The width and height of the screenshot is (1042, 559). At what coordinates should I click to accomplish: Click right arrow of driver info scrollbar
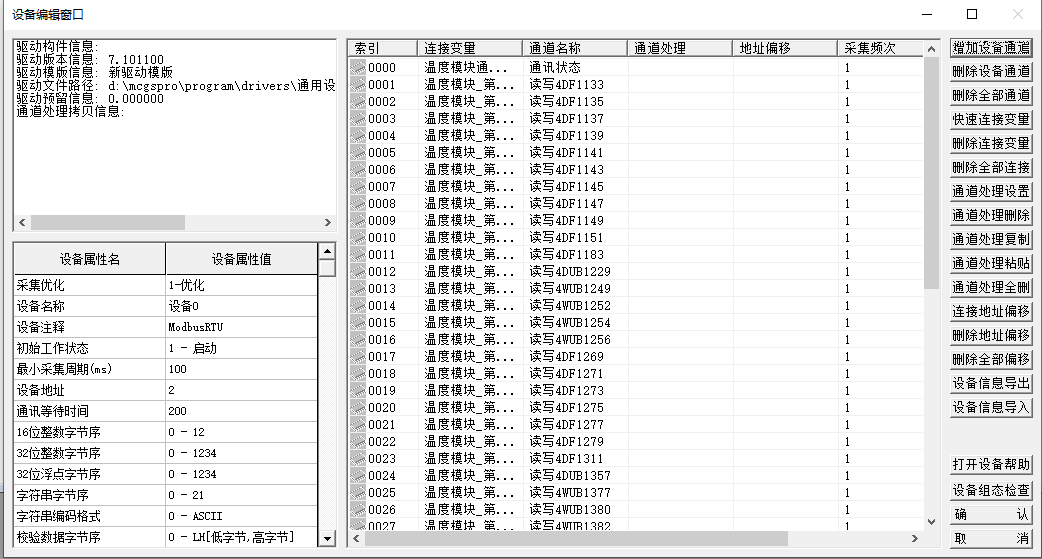point(327,223)
